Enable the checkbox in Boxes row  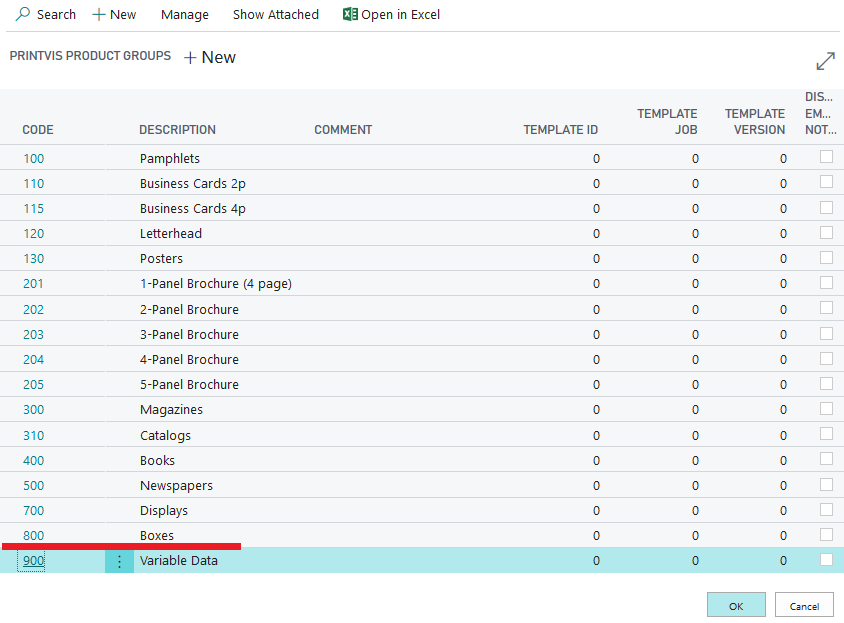[x=826, y=534]
